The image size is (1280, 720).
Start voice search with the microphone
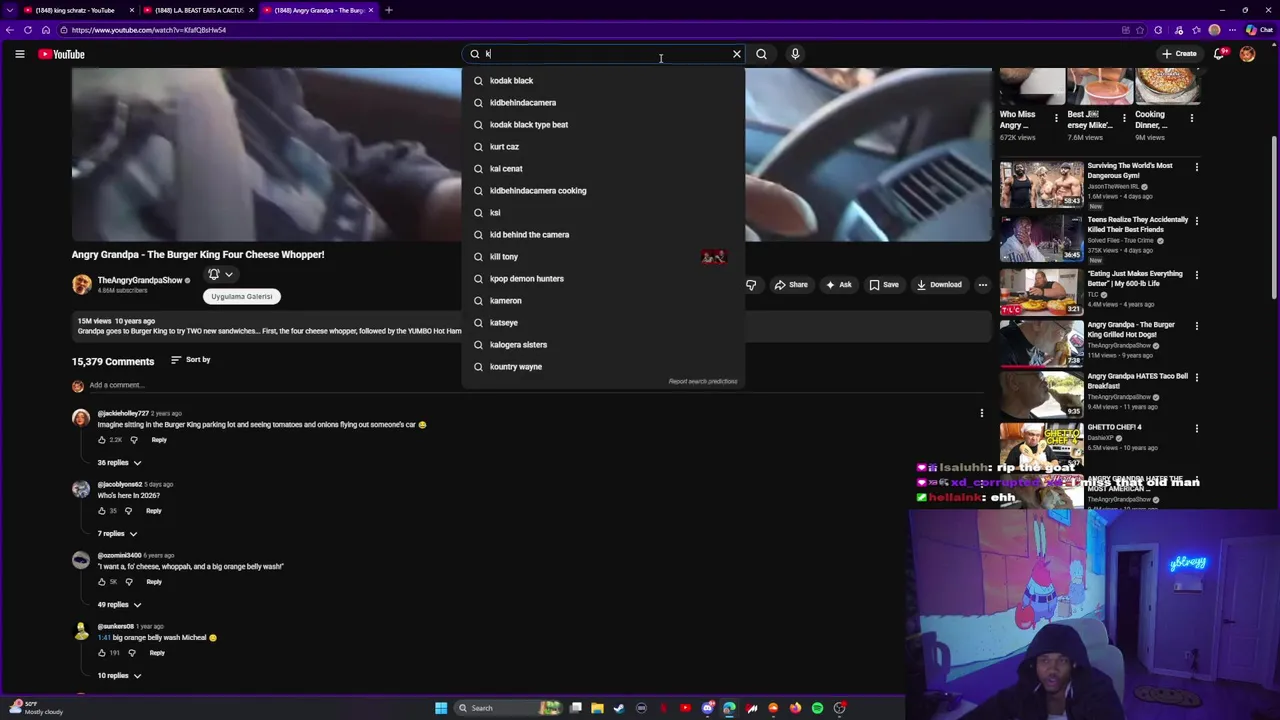coord(795,54)
